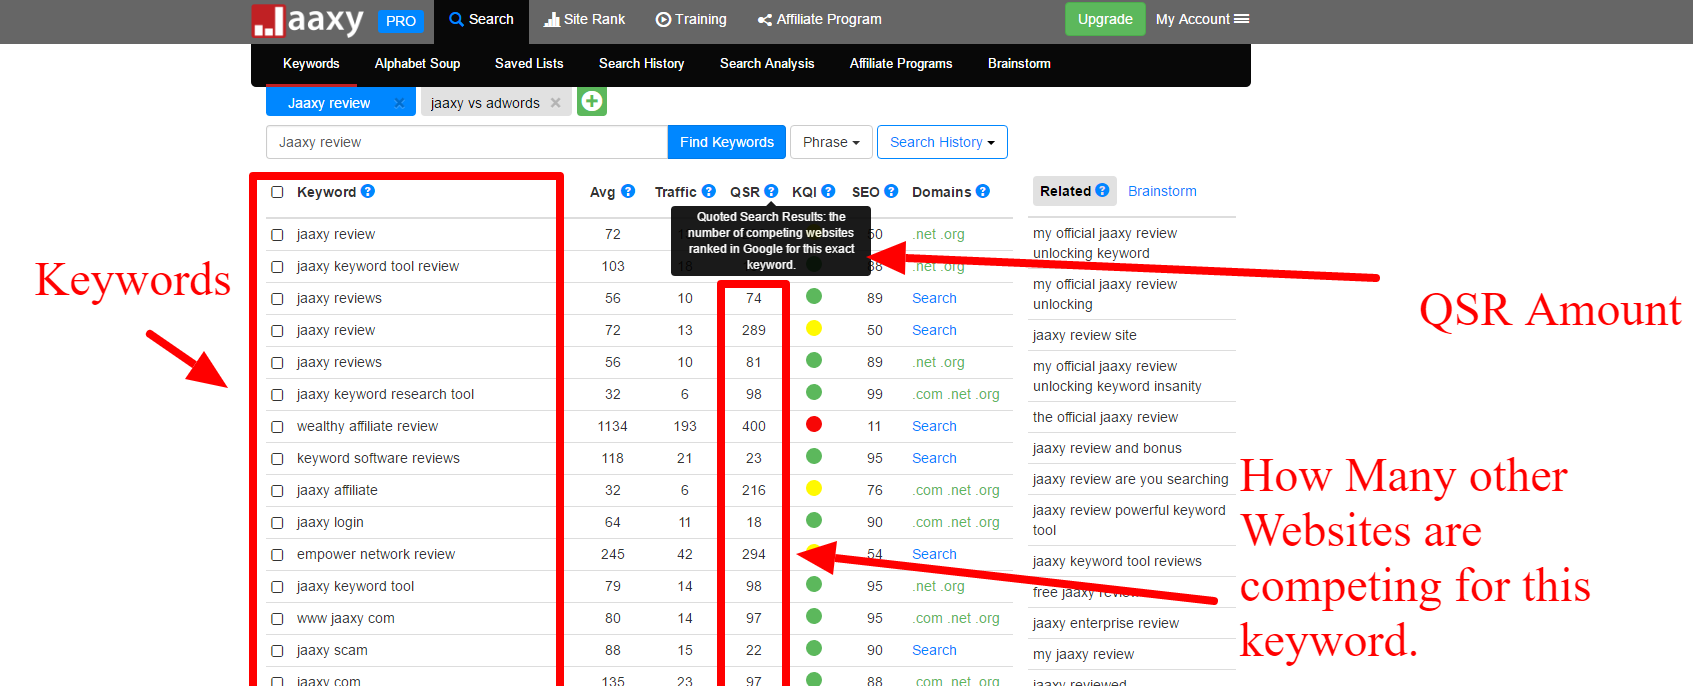Add a new search tab with green plus
The image size is (1693, 686).
point(592,101)
